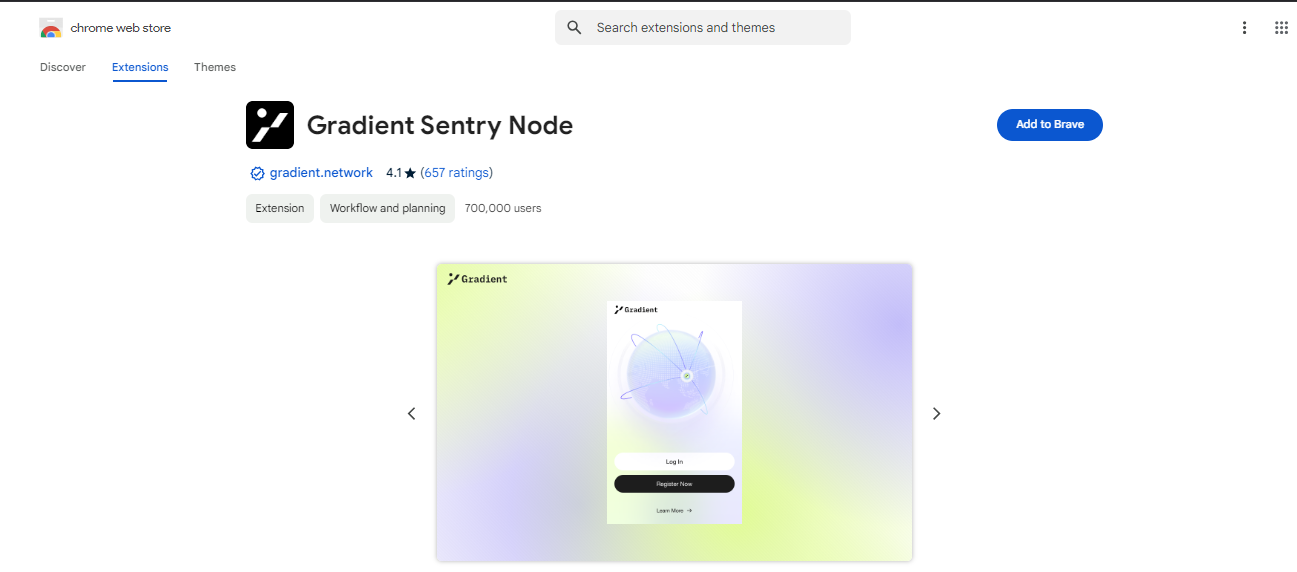Show previous screenshot with left arrow
1297x572 pixels.
(411, 413)
